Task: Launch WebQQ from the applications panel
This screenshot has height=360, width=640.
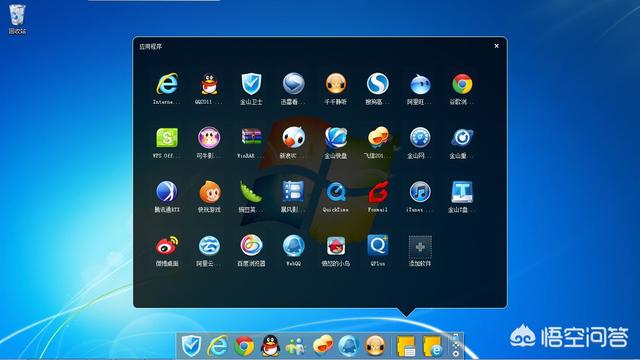Action: point(293,245)
